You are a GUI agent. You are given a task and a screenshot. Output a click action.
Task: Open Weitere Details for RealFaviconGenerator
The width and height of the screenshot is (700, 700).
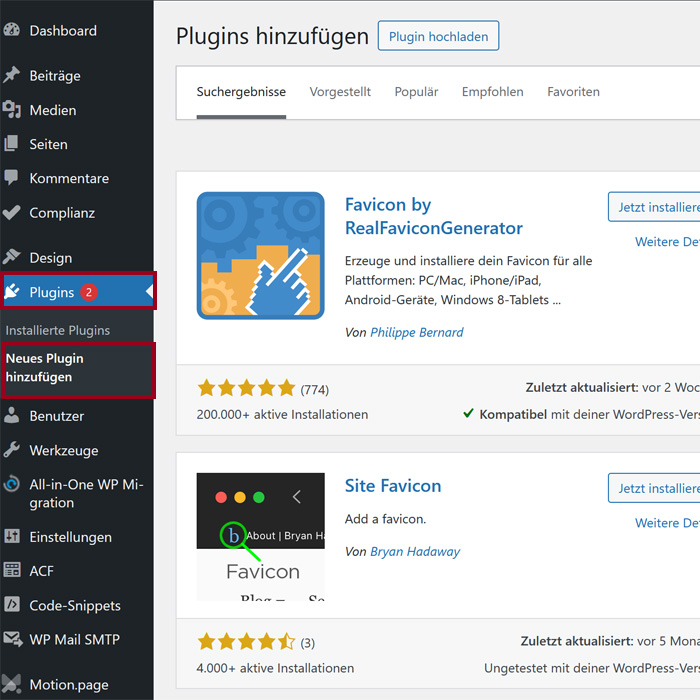click(x=667, y=242)
